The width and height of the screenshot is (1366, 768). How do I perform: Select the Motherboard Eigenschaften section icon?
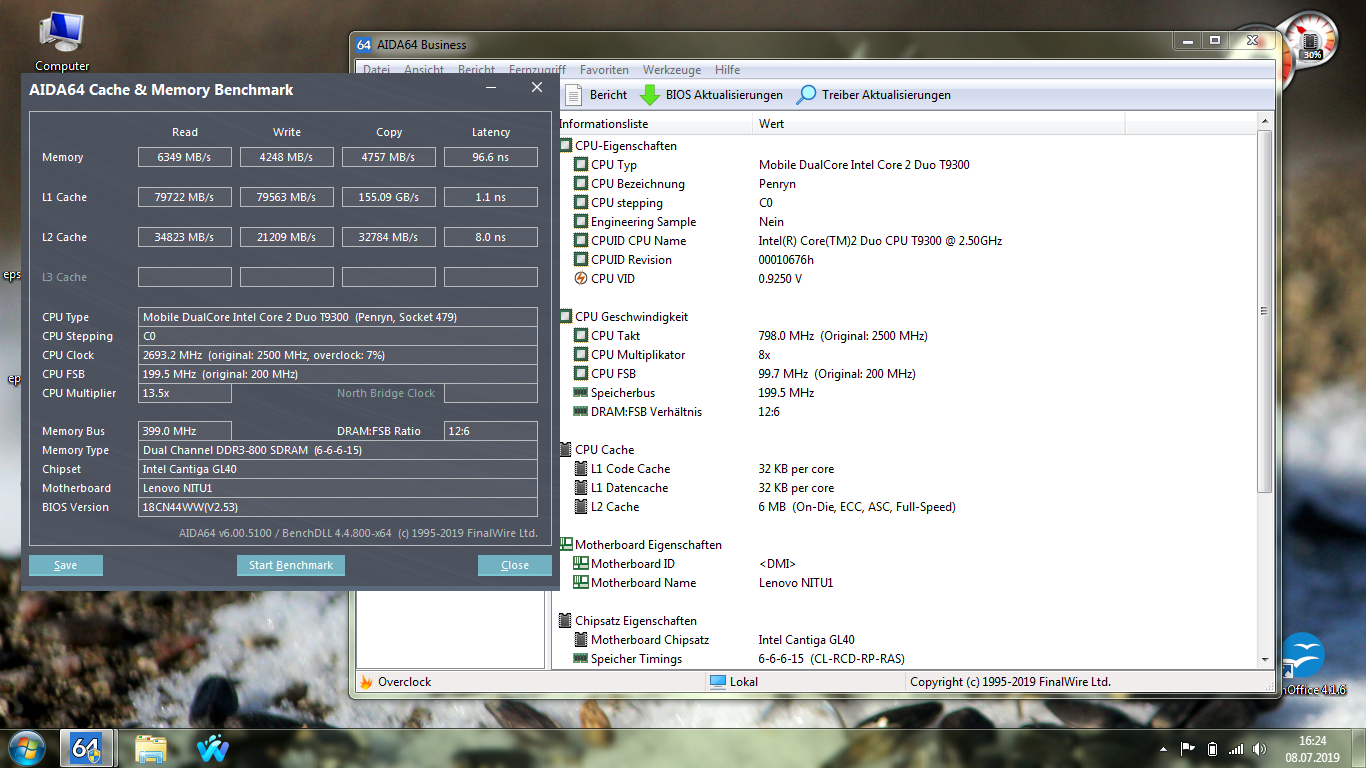click(x=565, y=545)
